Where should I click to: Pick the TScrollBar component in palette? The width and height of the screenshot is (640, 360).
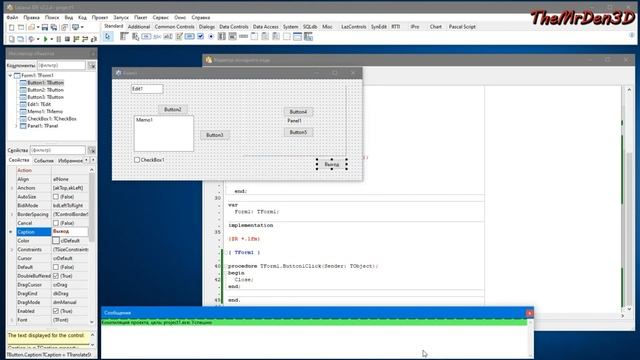click(x=243, y=37)
